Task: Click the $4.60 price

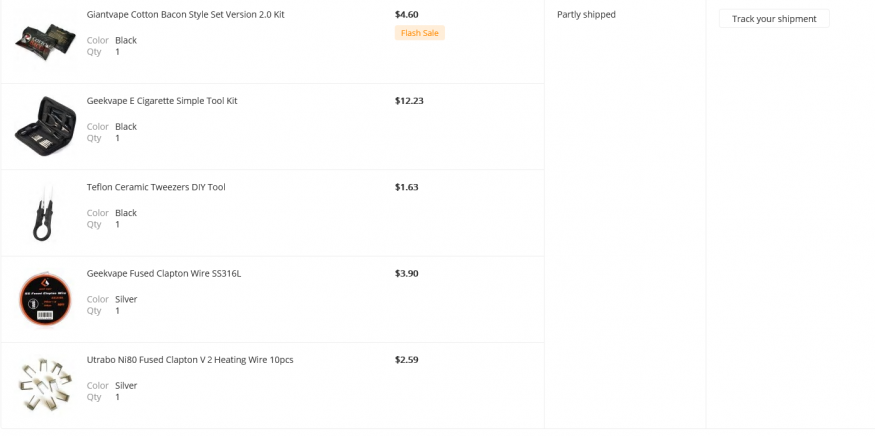Action: tap(407, 15)
